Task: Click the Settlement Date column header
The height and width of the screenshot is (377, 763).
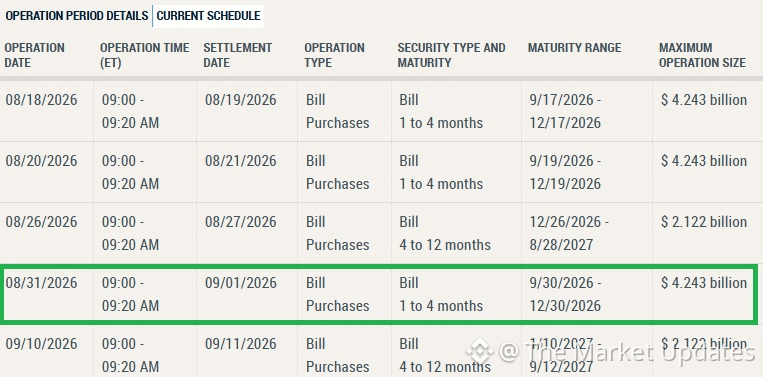Action: 237,55
